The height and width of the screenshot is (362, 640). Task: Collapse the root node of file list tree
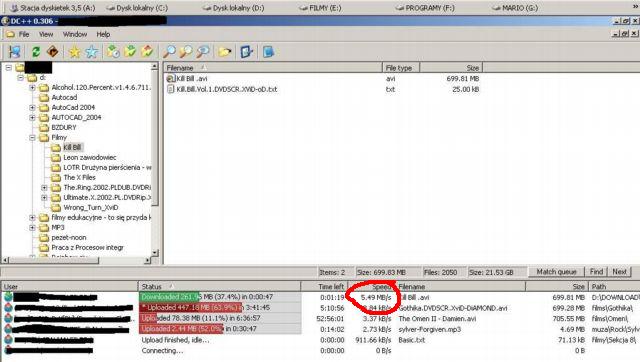click(x=9, y=67)
